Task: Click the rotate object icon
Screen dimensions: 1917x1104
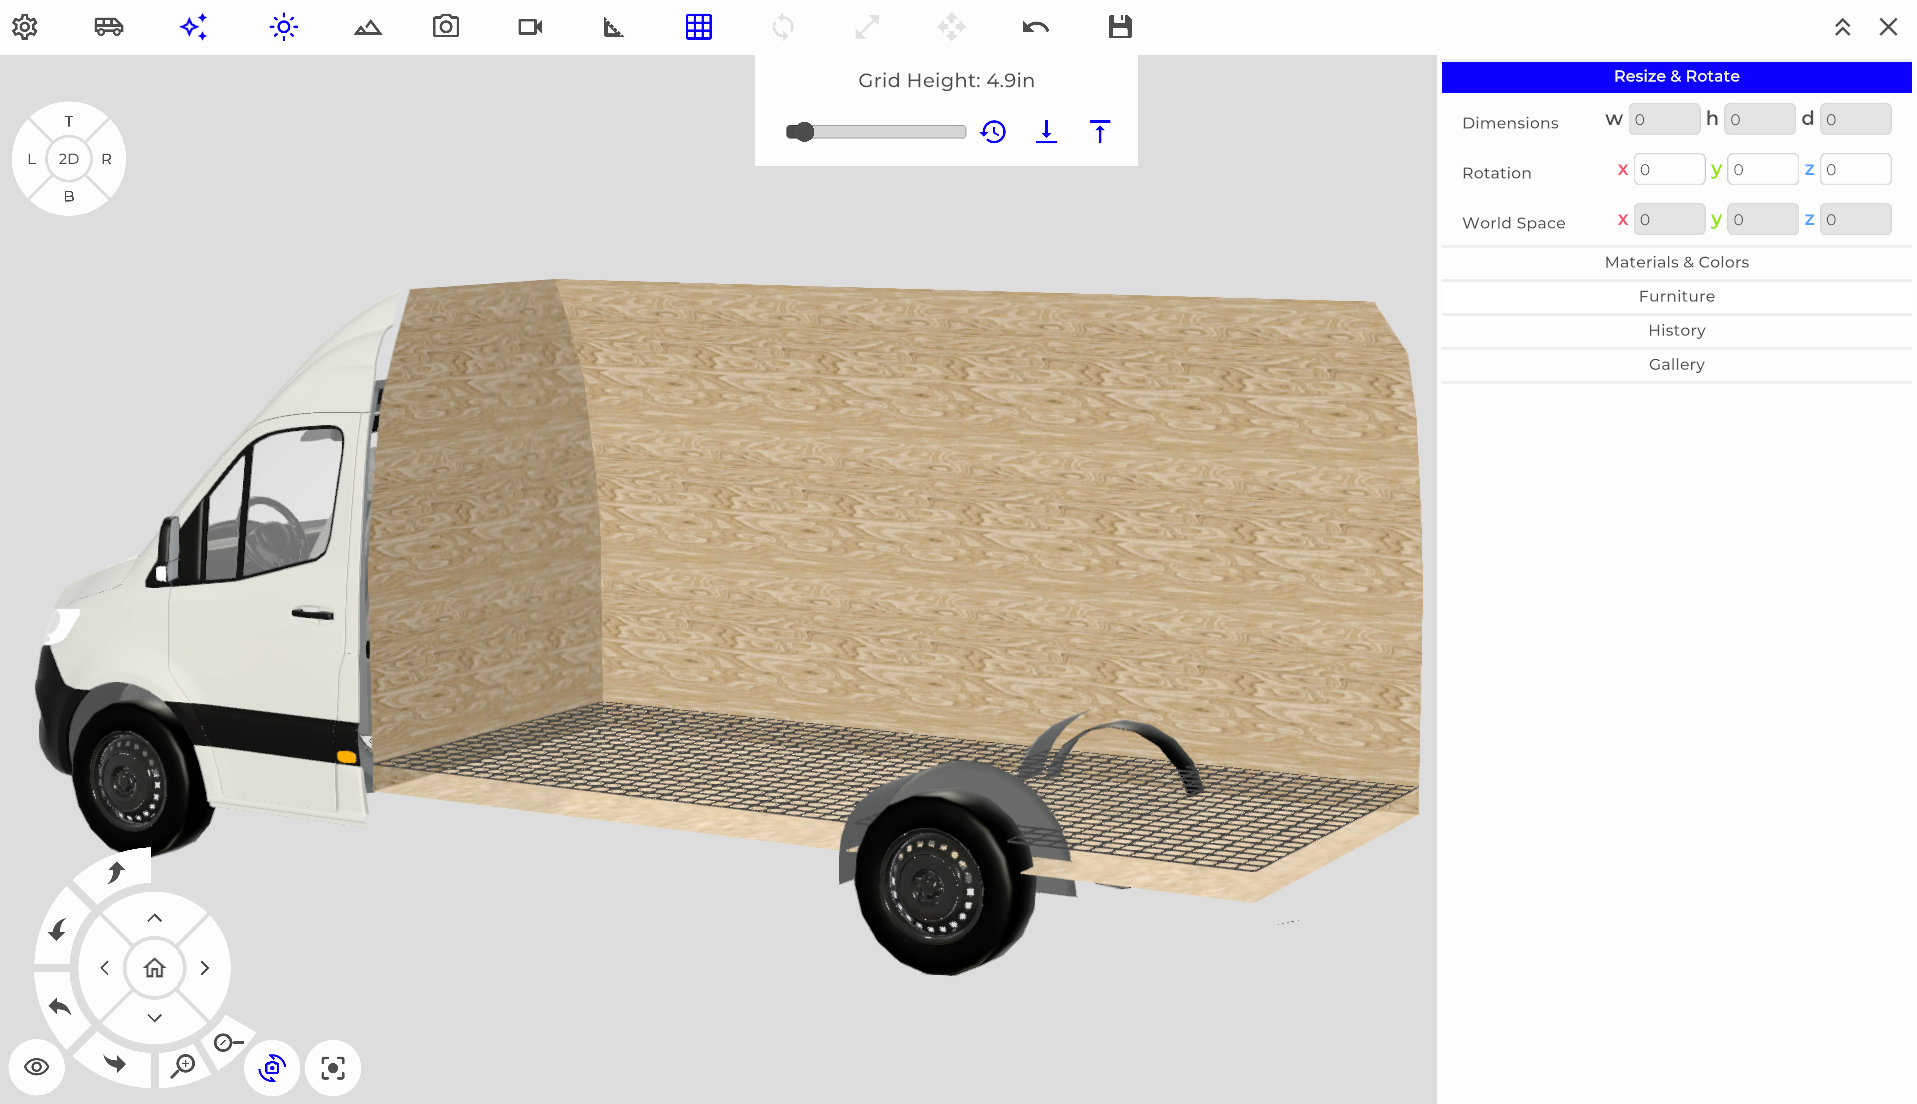Action: (783, 27)
